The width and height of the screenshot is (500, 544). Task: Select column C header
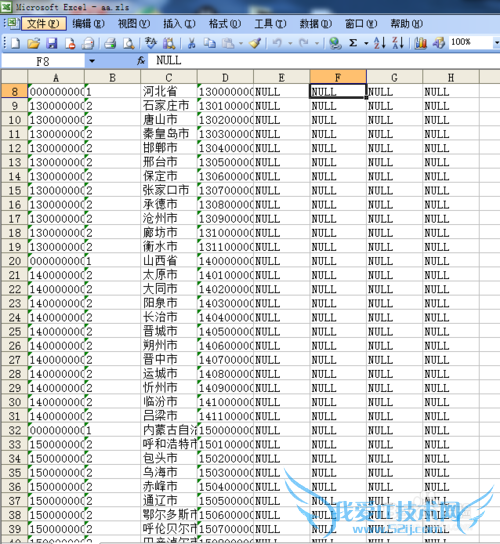169,77
